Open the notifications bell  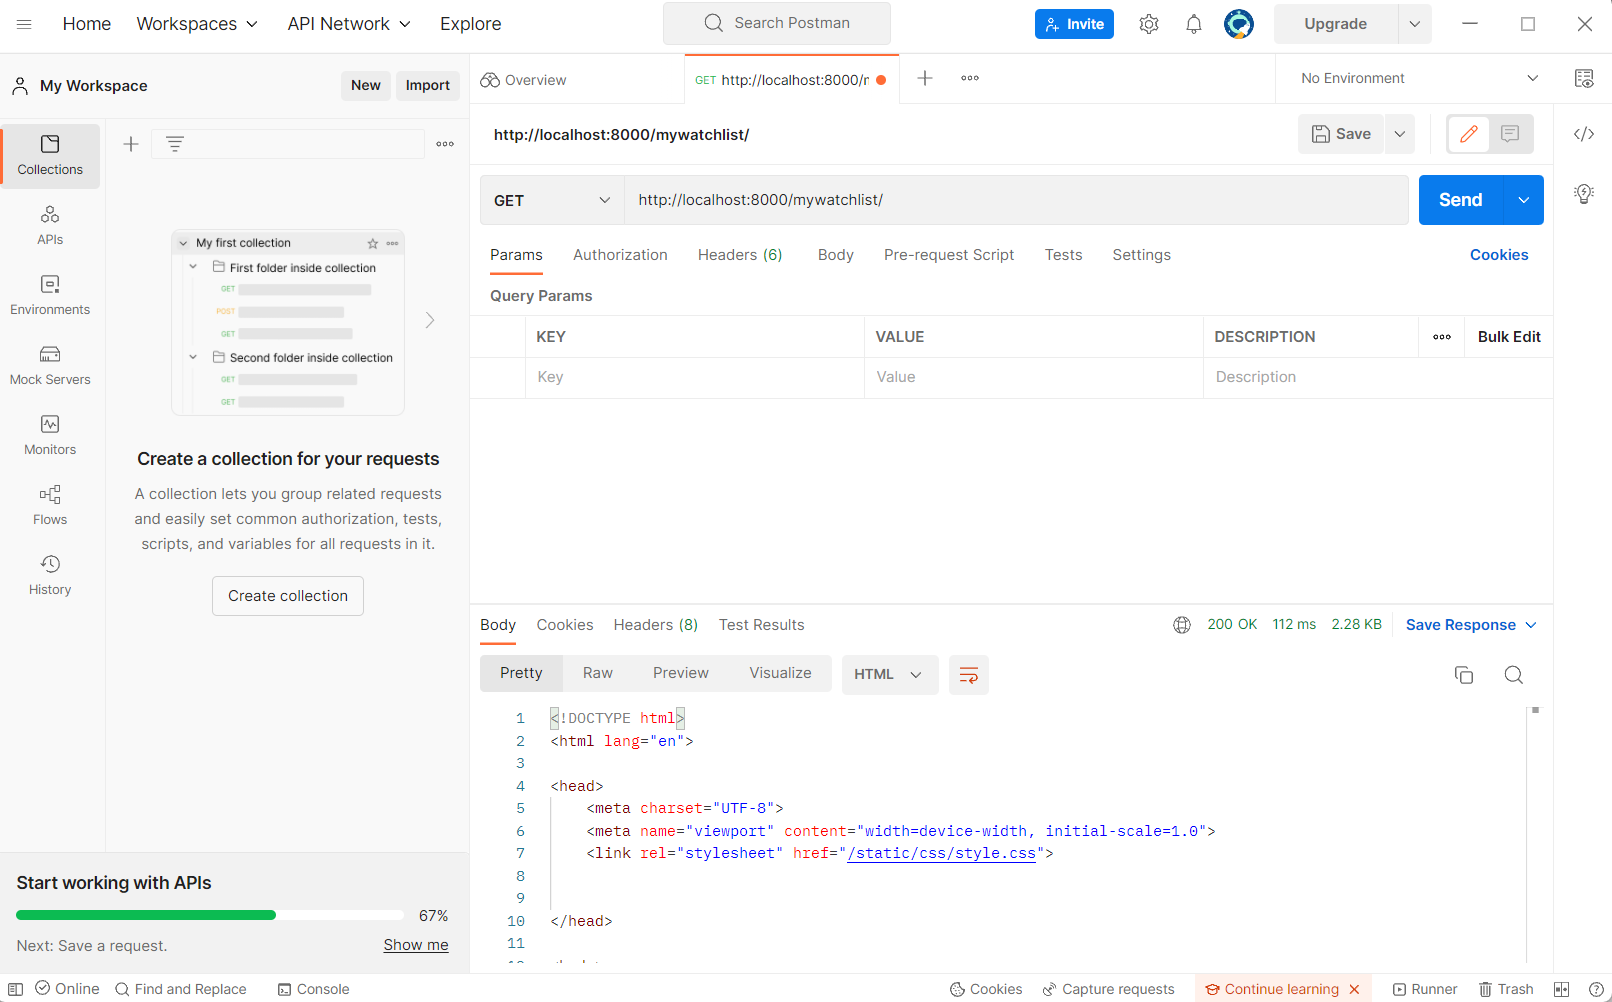click(x=1193, y=23)
